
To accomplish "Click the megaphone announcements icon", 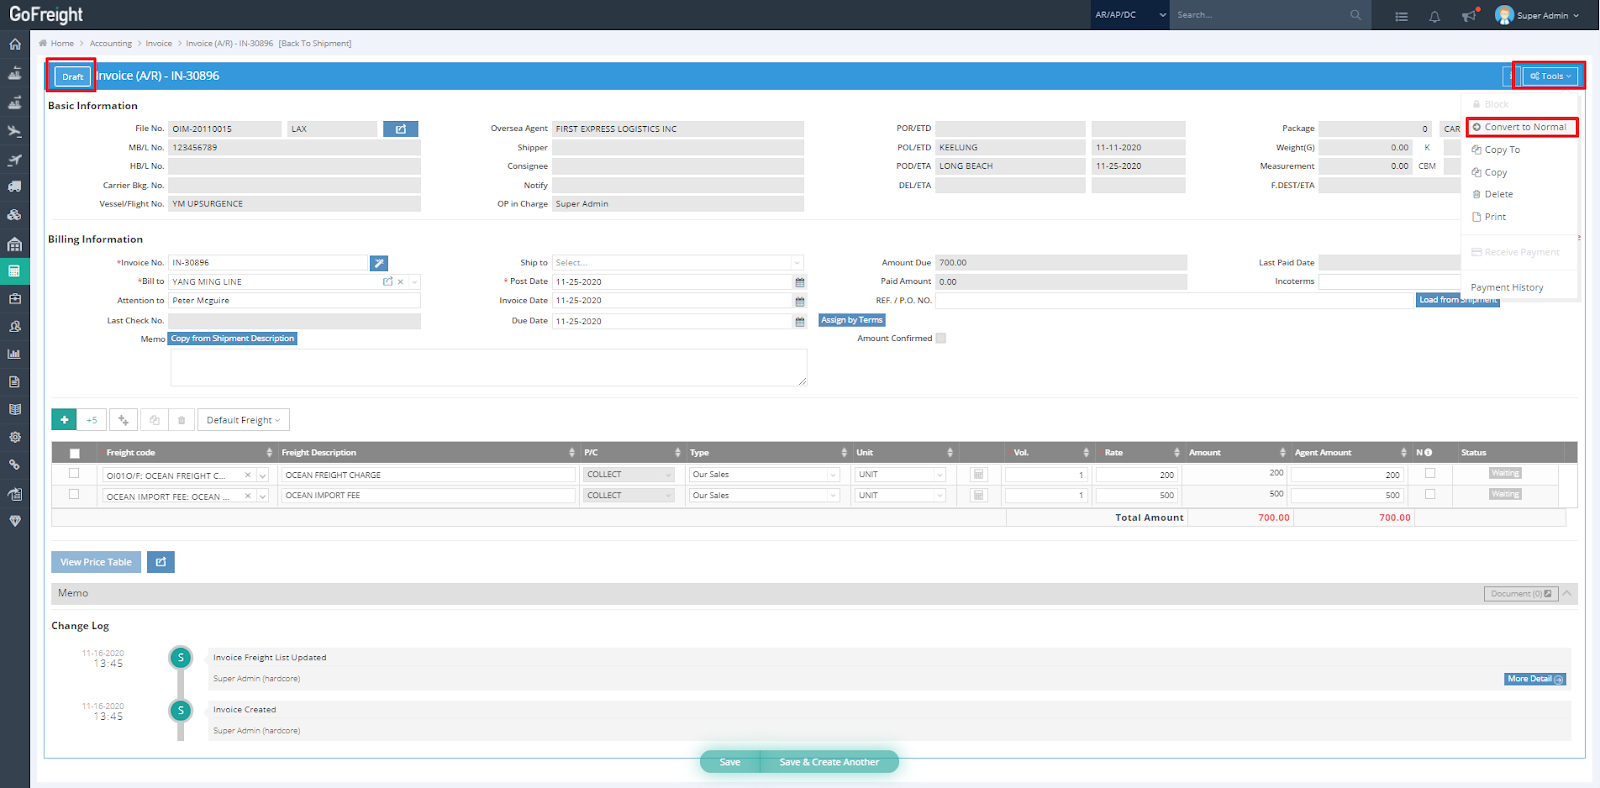I will pos(1468,16).
